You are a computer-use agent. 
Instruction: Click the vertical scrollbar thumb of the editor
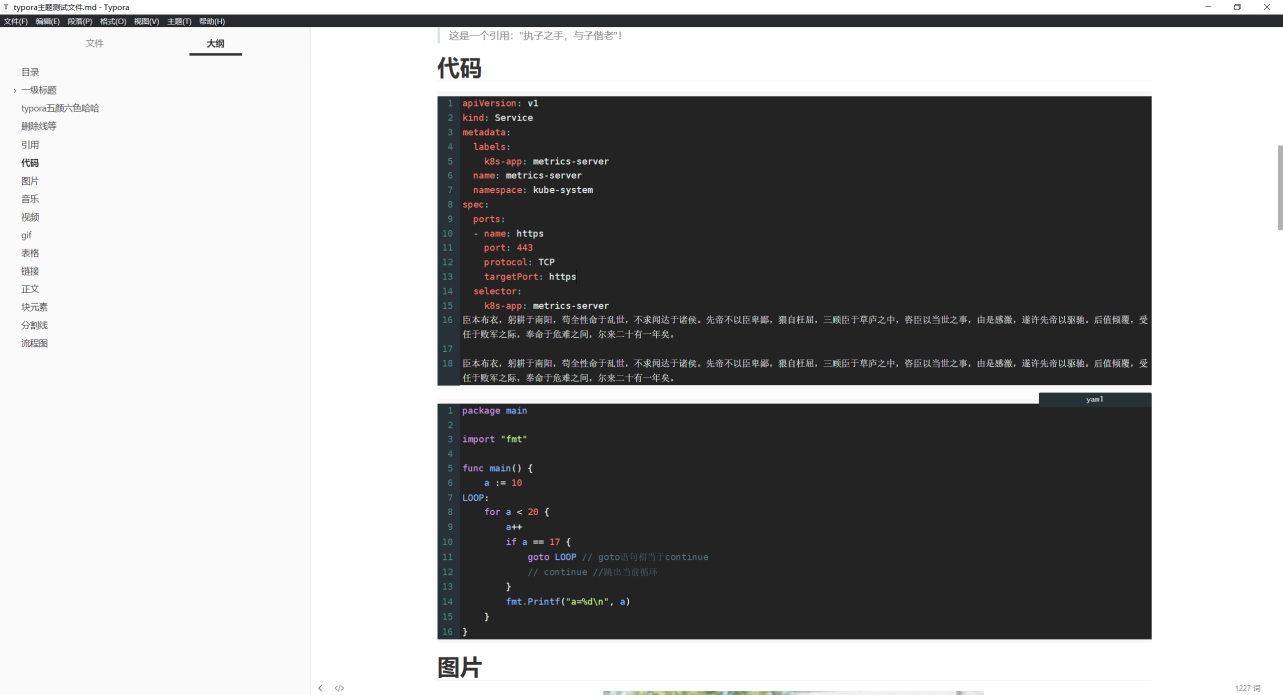click(1279, 187)
